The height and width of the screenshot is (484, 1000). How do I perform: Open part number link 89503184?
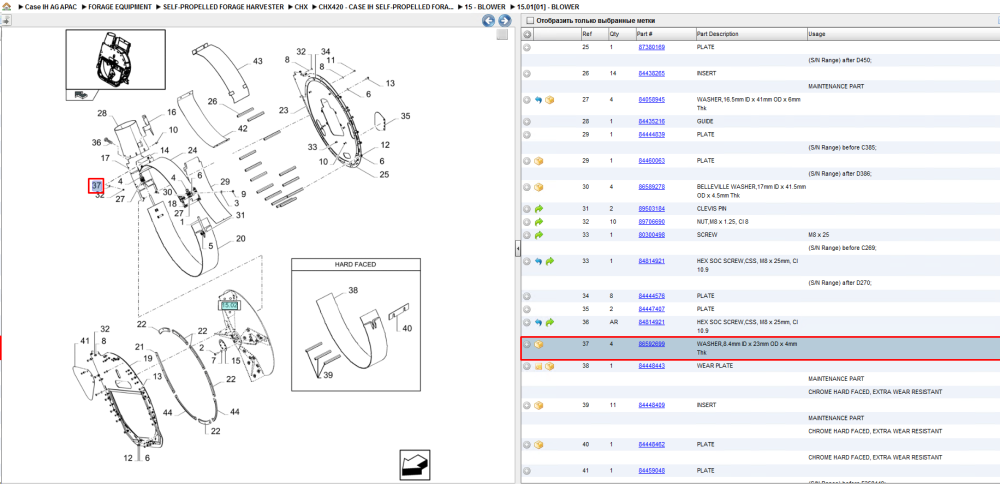(x=652, y=209)
